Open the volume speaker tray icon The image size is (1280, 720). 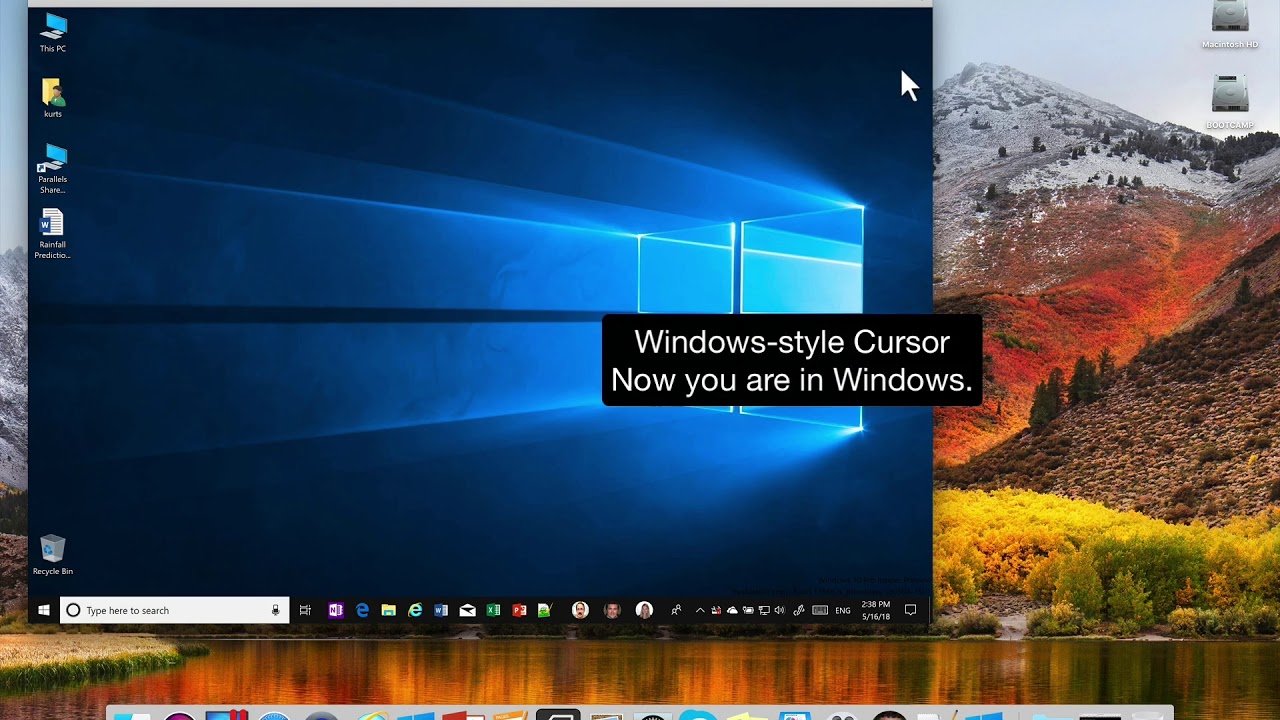[779, 610]
